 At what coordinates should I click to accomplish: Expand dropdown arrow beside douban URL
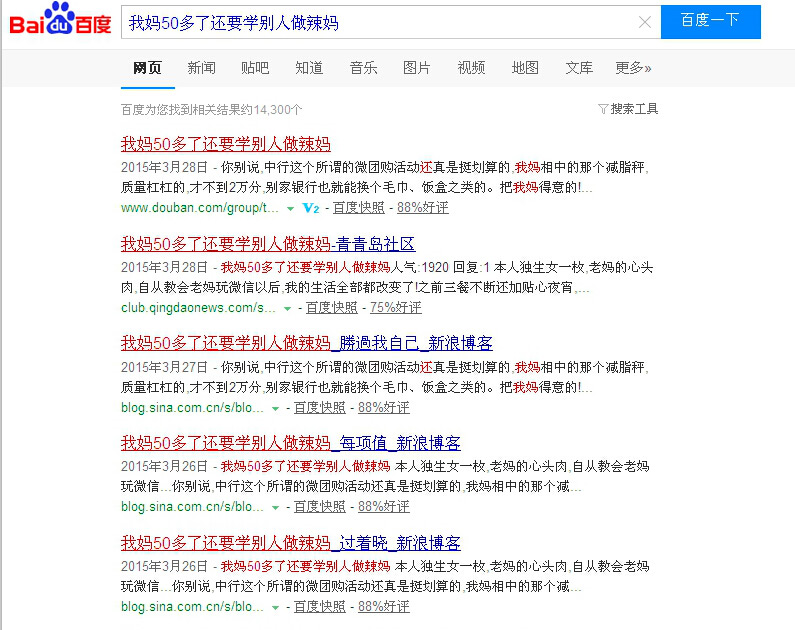coord(290,208)
